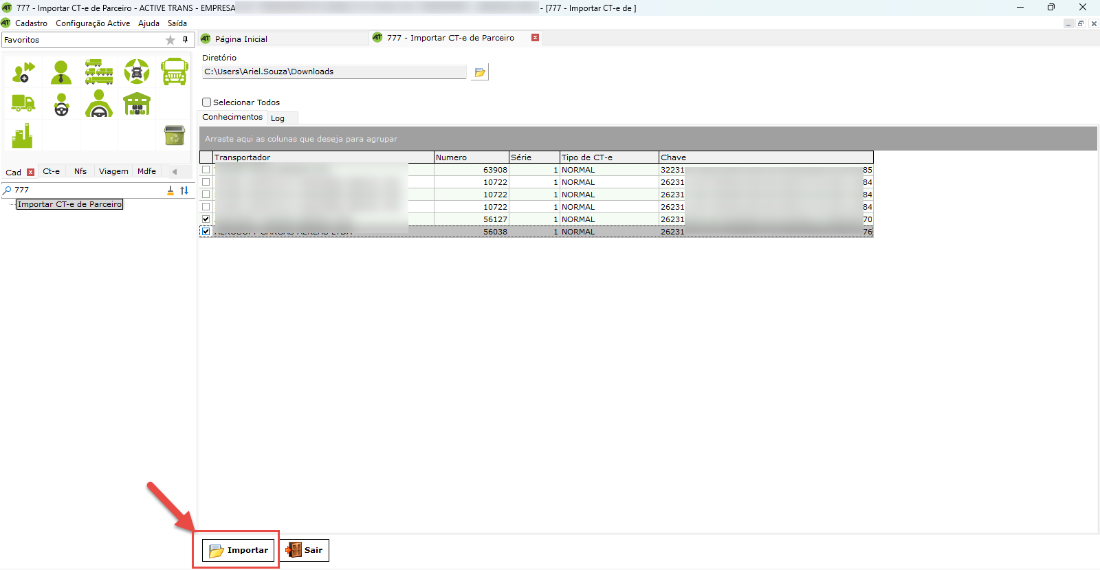The height and width of the screenshot is (570, 1100).
Task: Click the Importar button
Action: tap(238, 550)
